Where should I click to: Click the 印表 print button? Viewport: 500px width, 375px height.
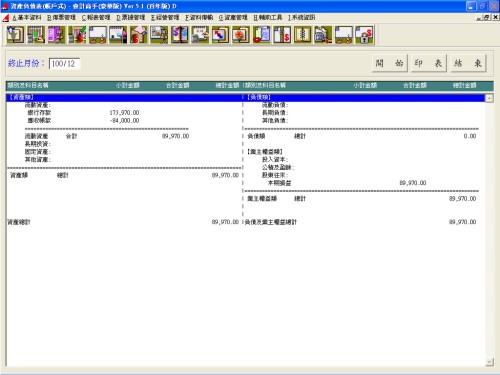(428, 63)
